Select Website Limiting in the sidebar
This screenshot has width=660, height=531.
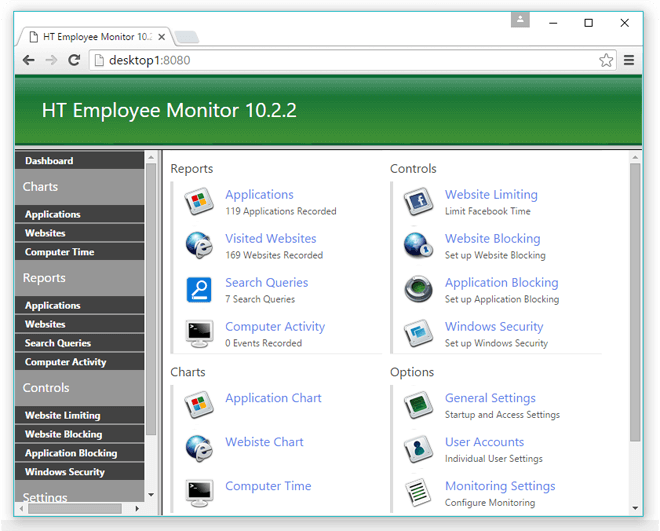[80, 415]
